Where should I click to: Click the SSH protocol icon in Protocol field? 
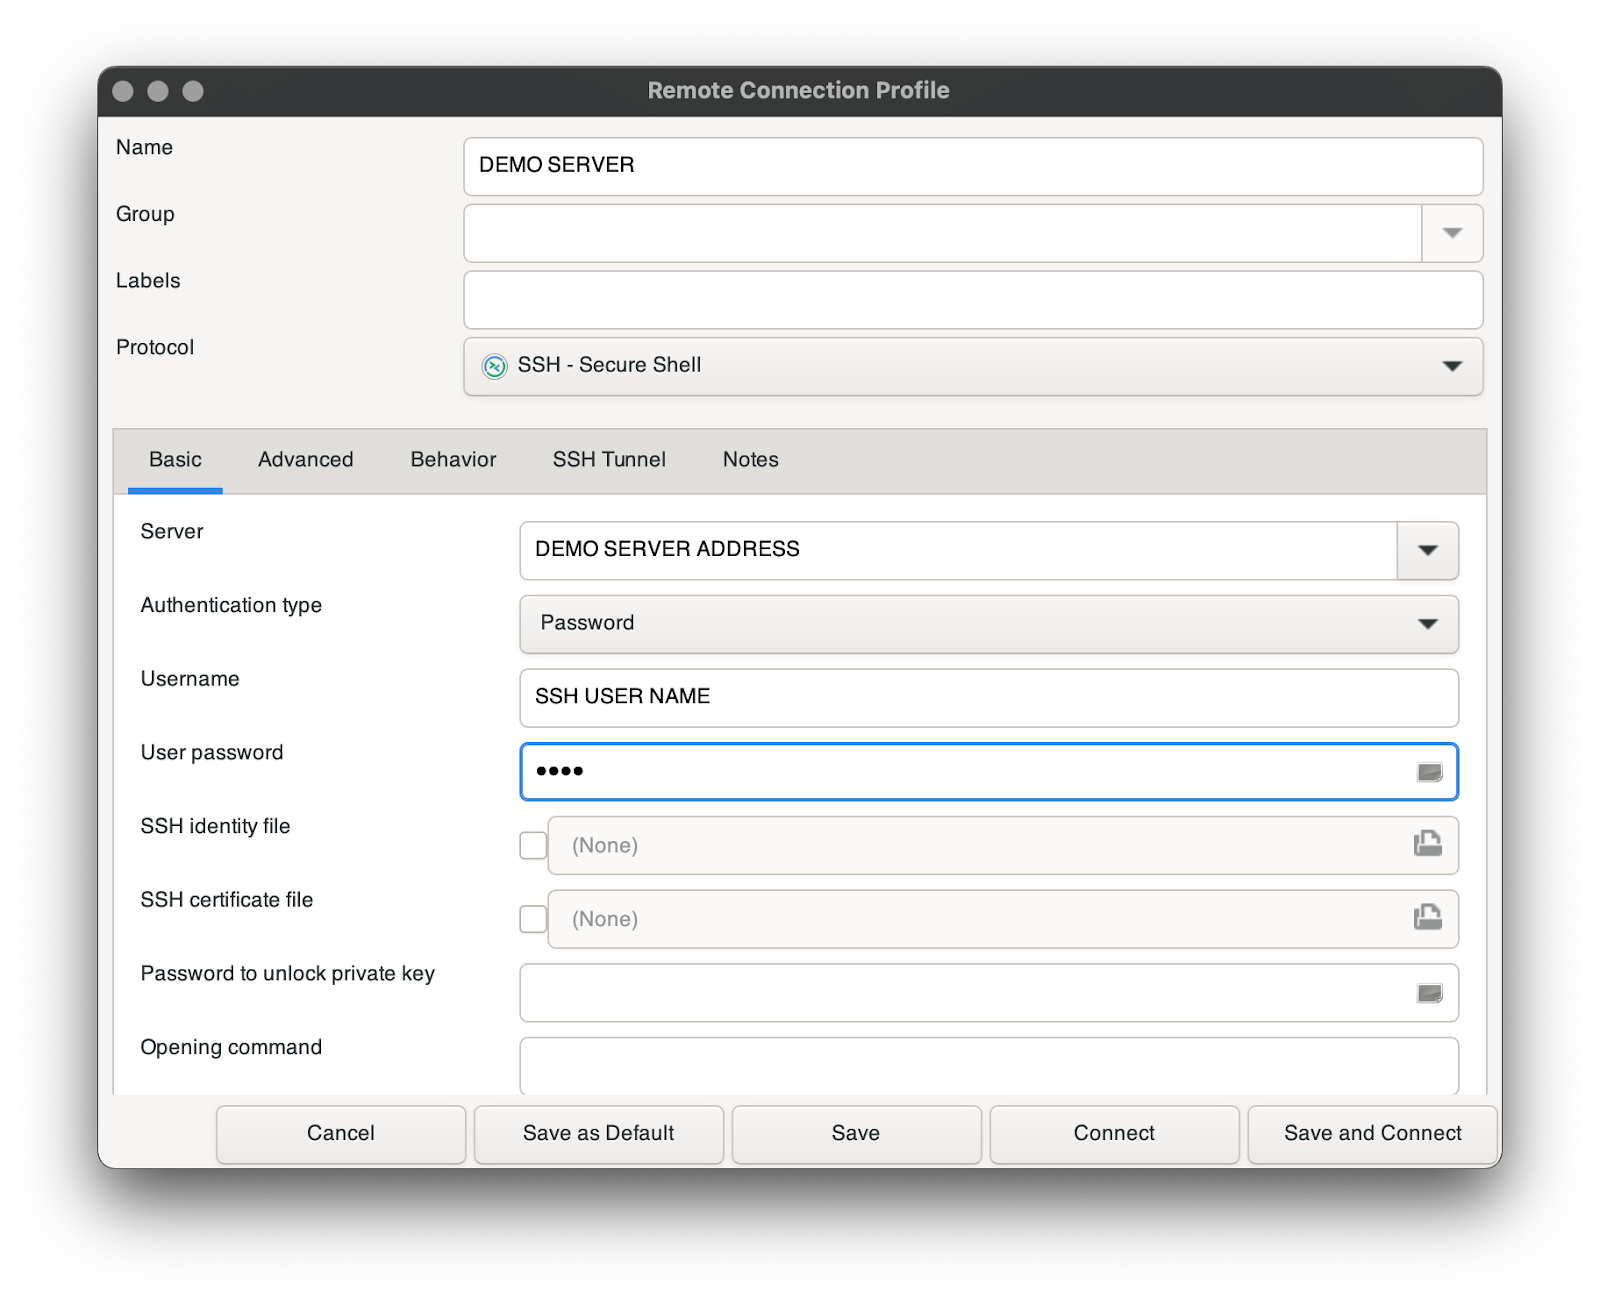tap(494, 366)
